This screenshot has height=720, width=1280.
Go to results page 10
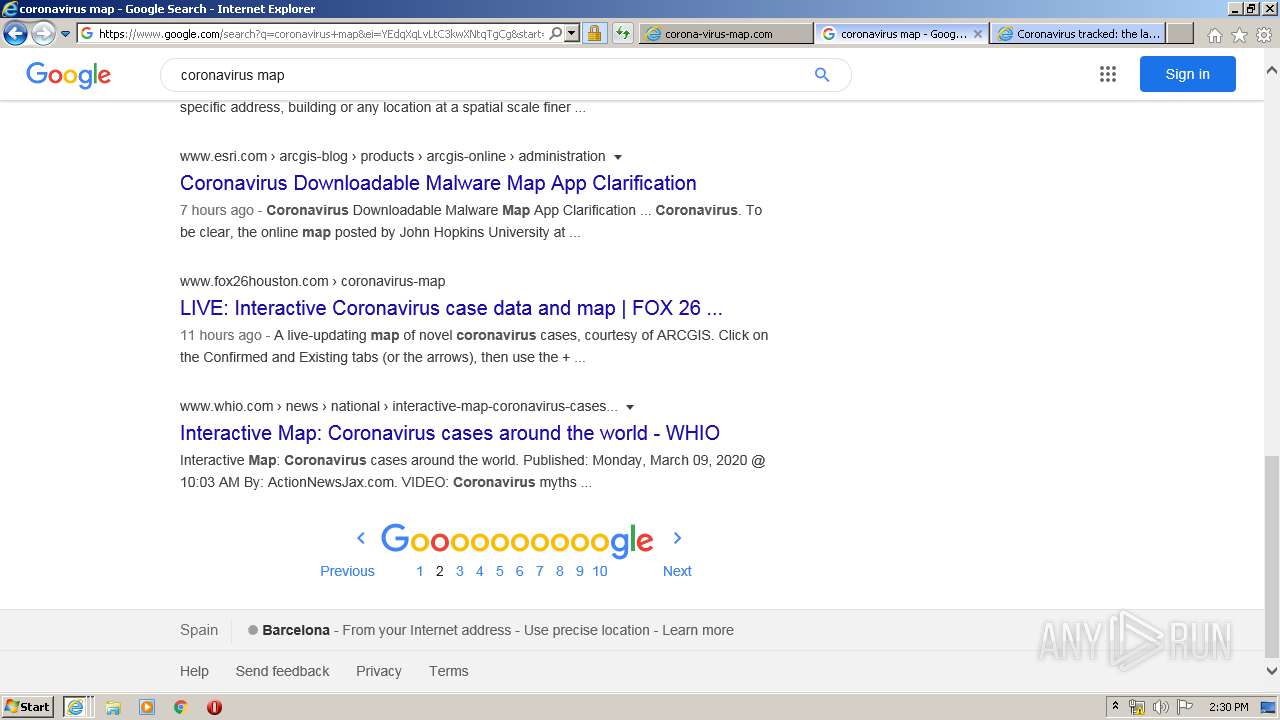tap(600, 571)
